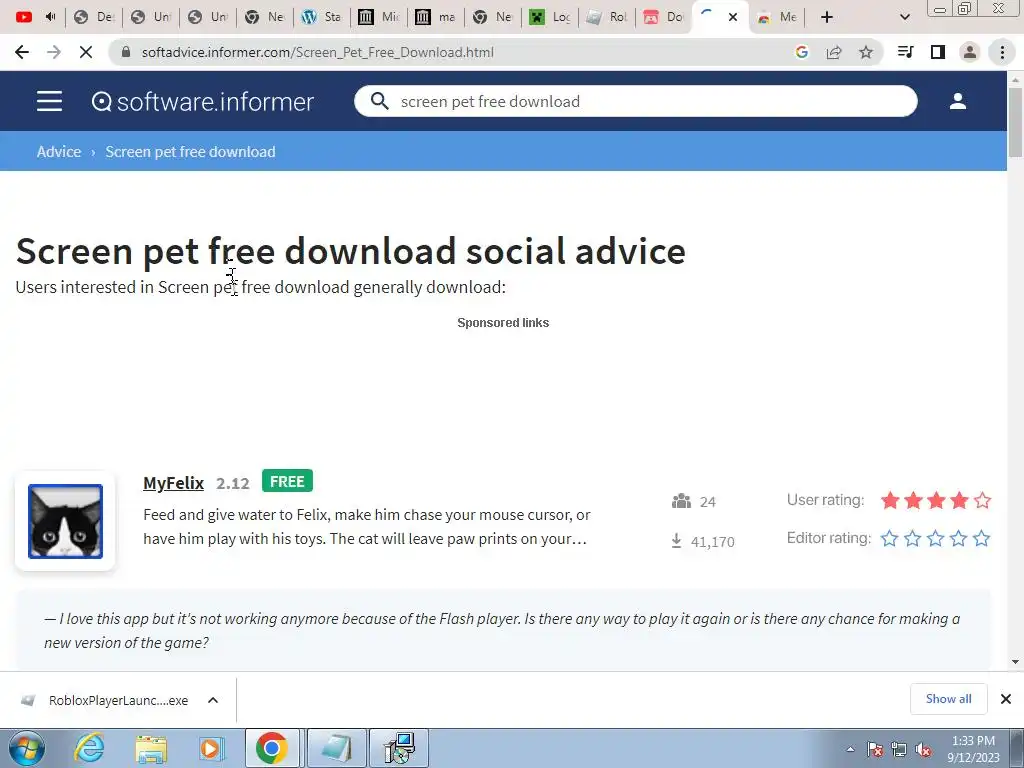Open Windows Explorer folder taskbar icon
The image size is (1024, 768).
(x=151, y=748)
